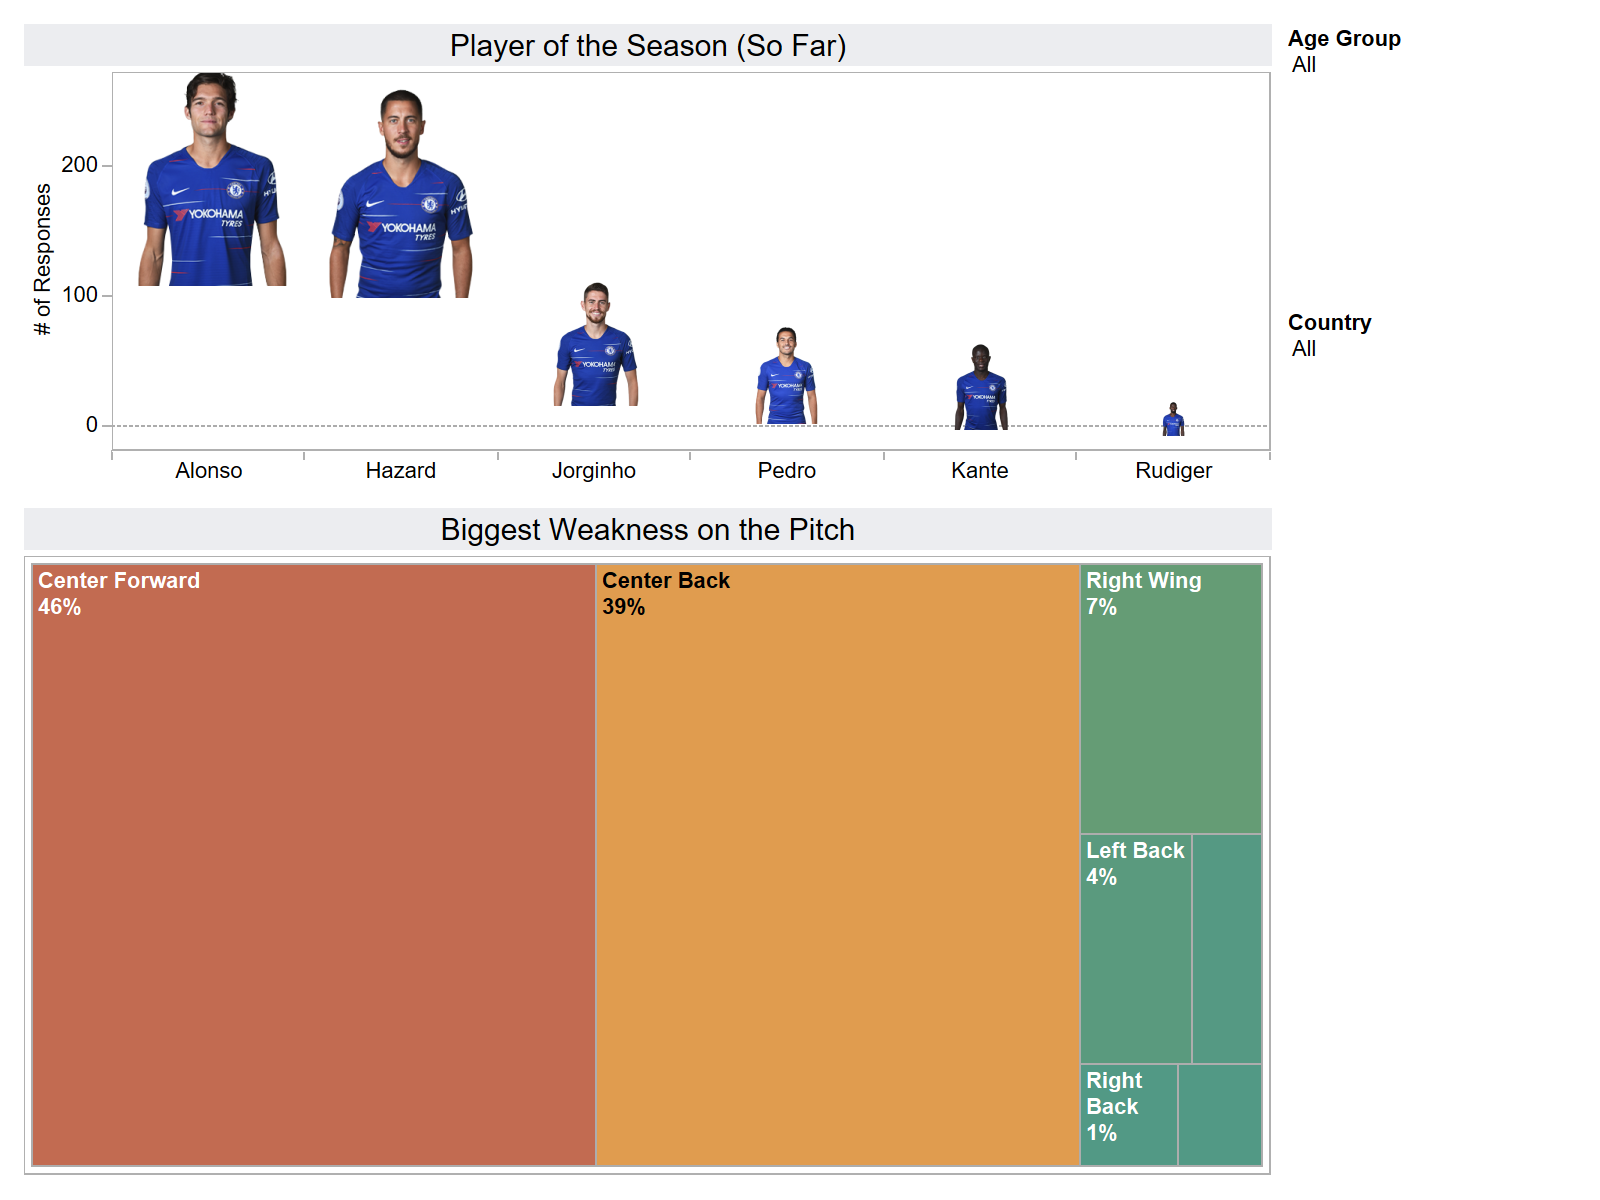Click the Jorginho axis label
This screenshot has height=1200, width=1600.
[x=594, y=471]
